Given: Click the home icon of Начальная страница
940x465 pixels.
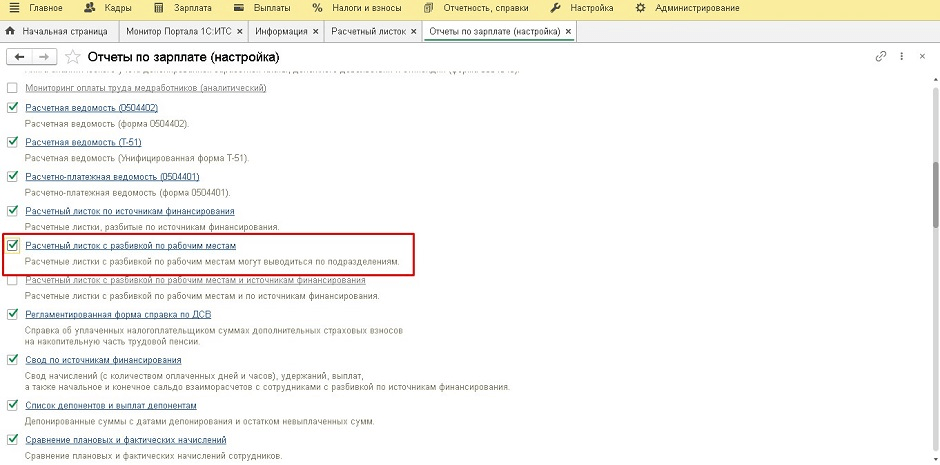Looking at the screenshot, I should [10, 31].
